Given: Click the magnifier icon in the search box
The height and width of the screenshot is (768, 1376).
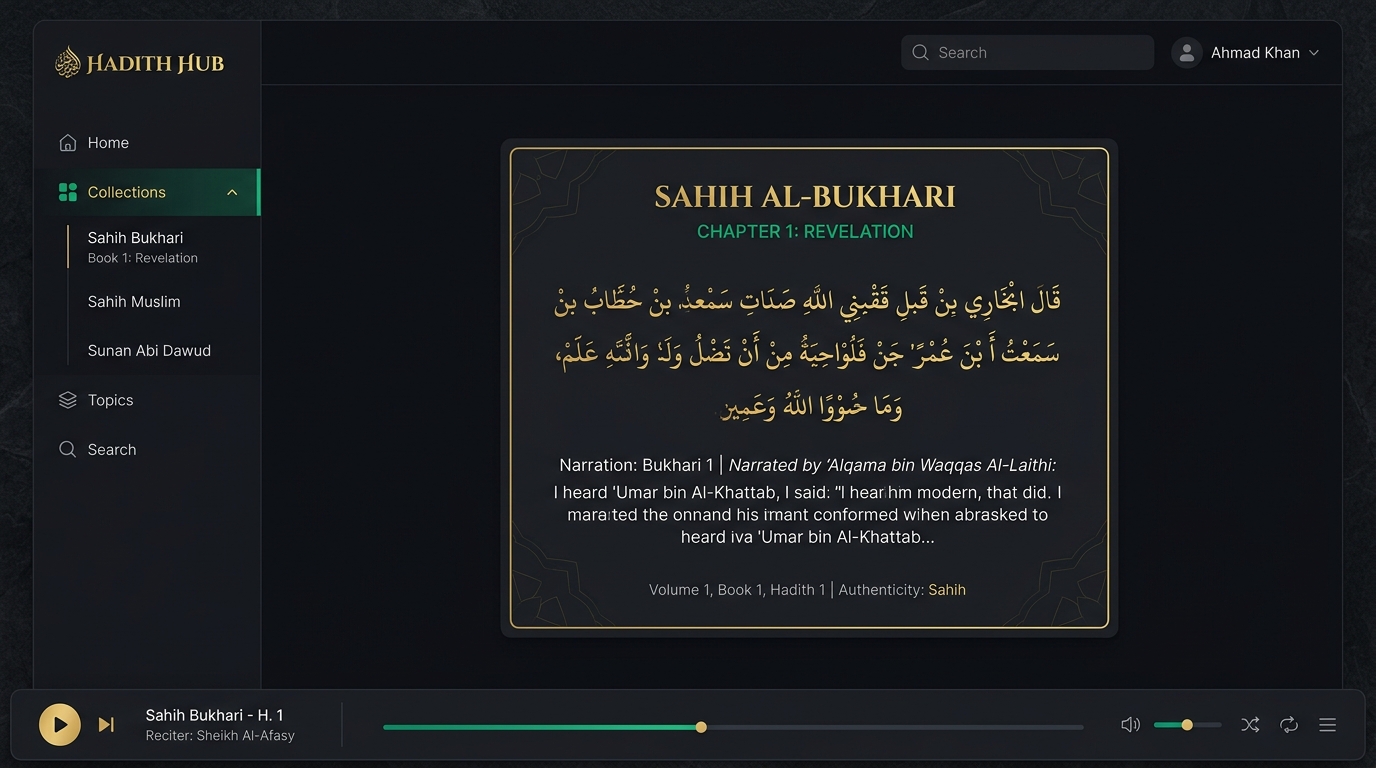Looking at the screenshot, I should coord(921,53).
